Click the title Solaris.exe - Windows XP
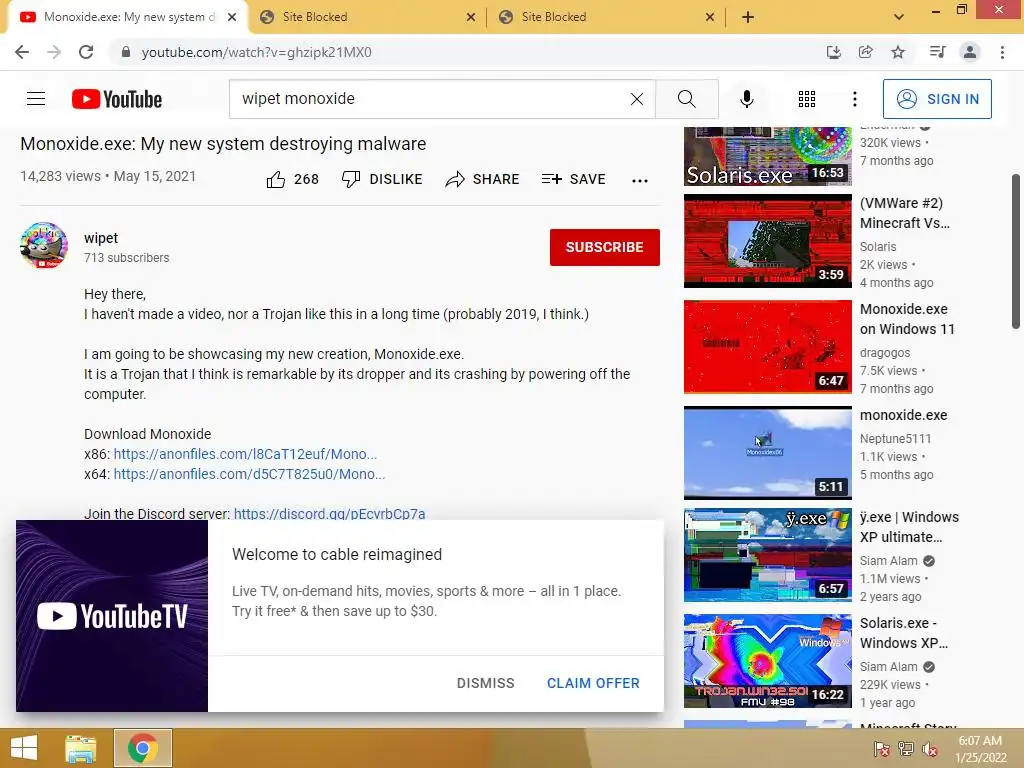 point(904,633)
